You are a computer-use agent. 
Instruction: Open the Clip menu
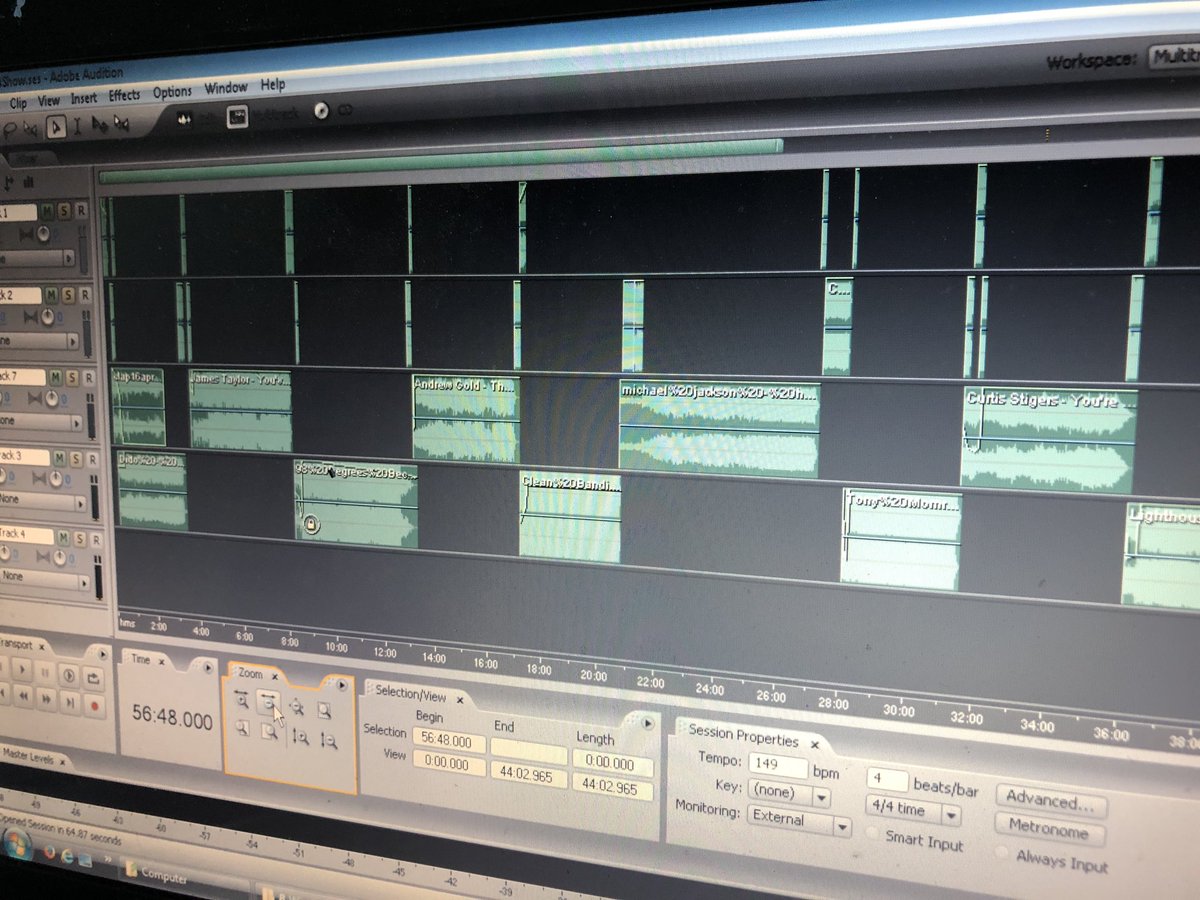click(x=18, y=103)
